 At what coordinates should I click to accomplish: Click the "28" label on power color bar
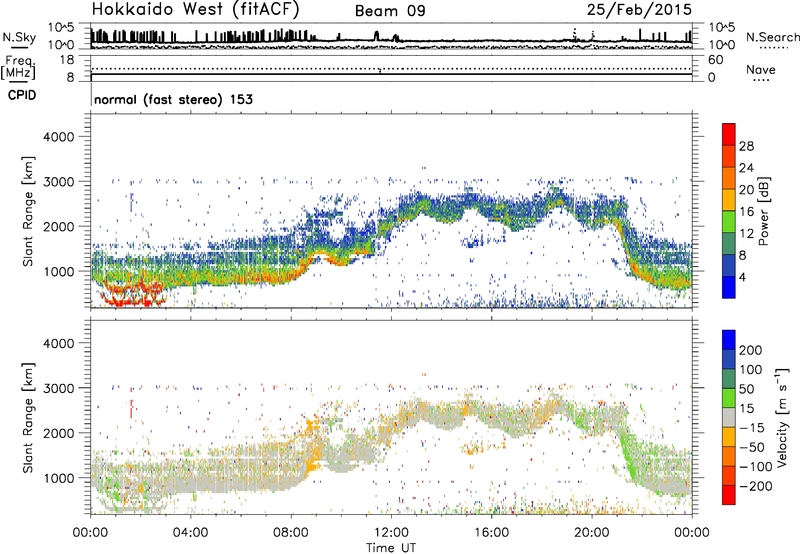point(746,146)
